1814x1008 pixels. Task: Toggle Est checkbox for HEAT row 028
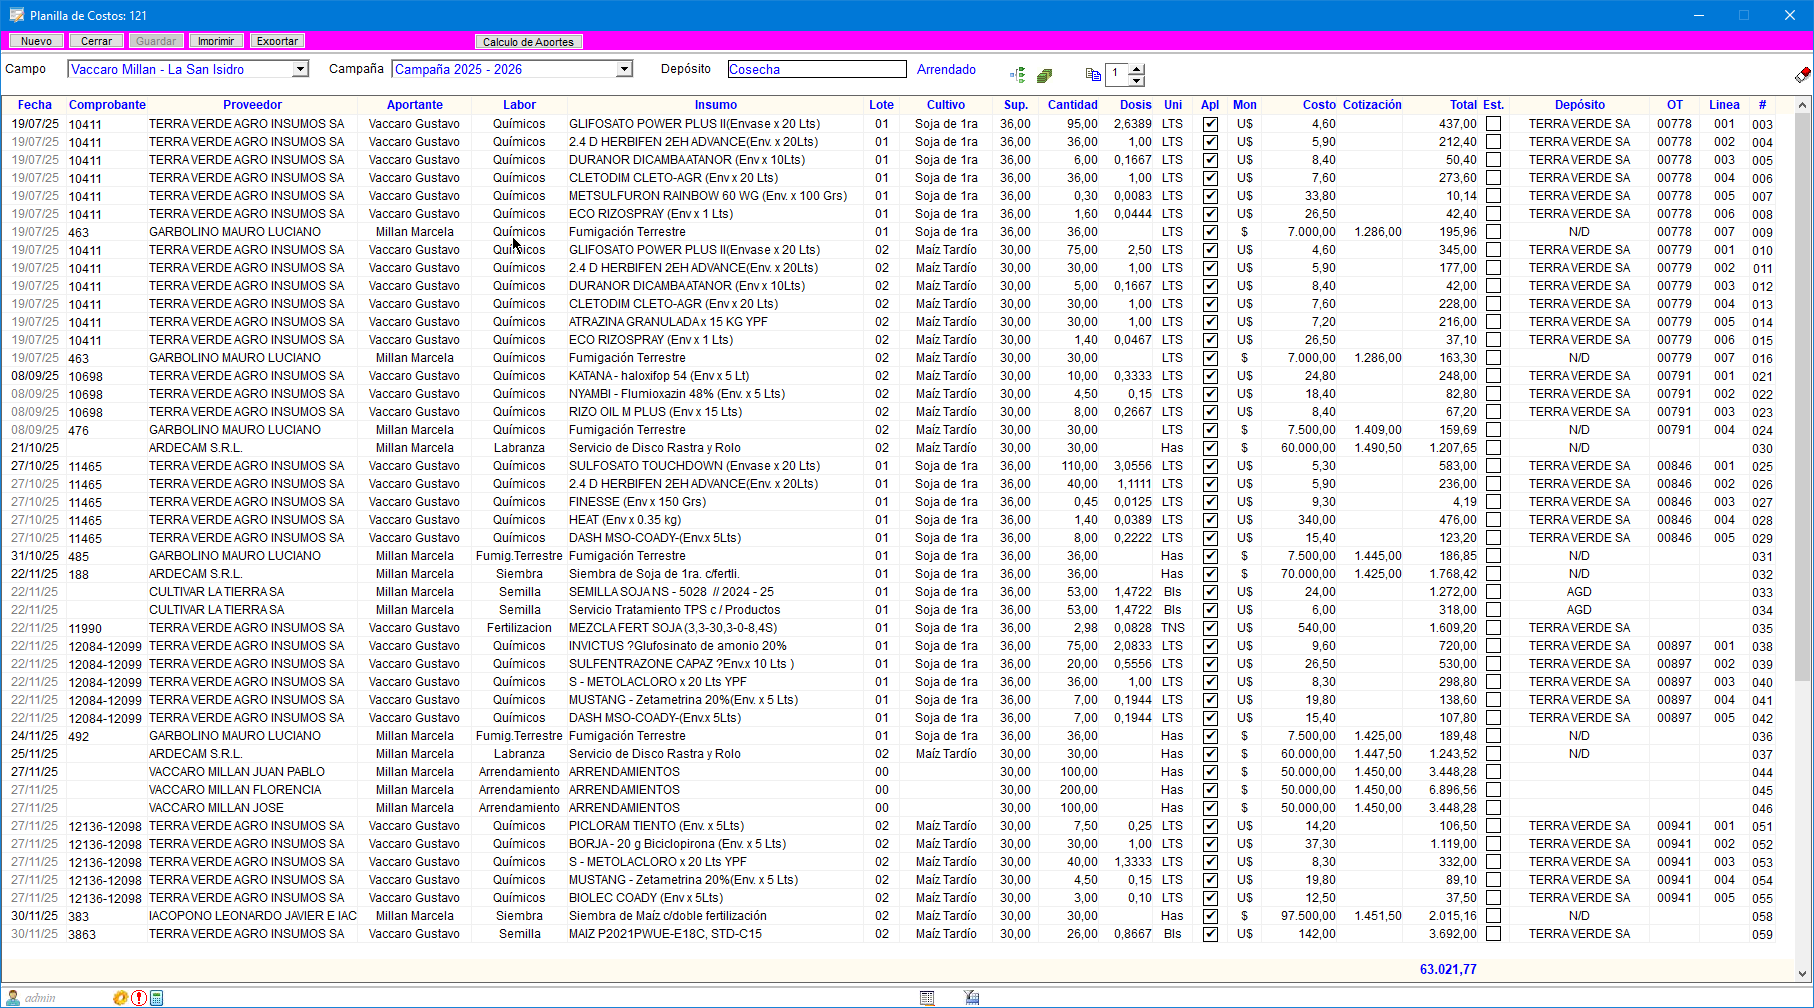(x=1493, y=520)
